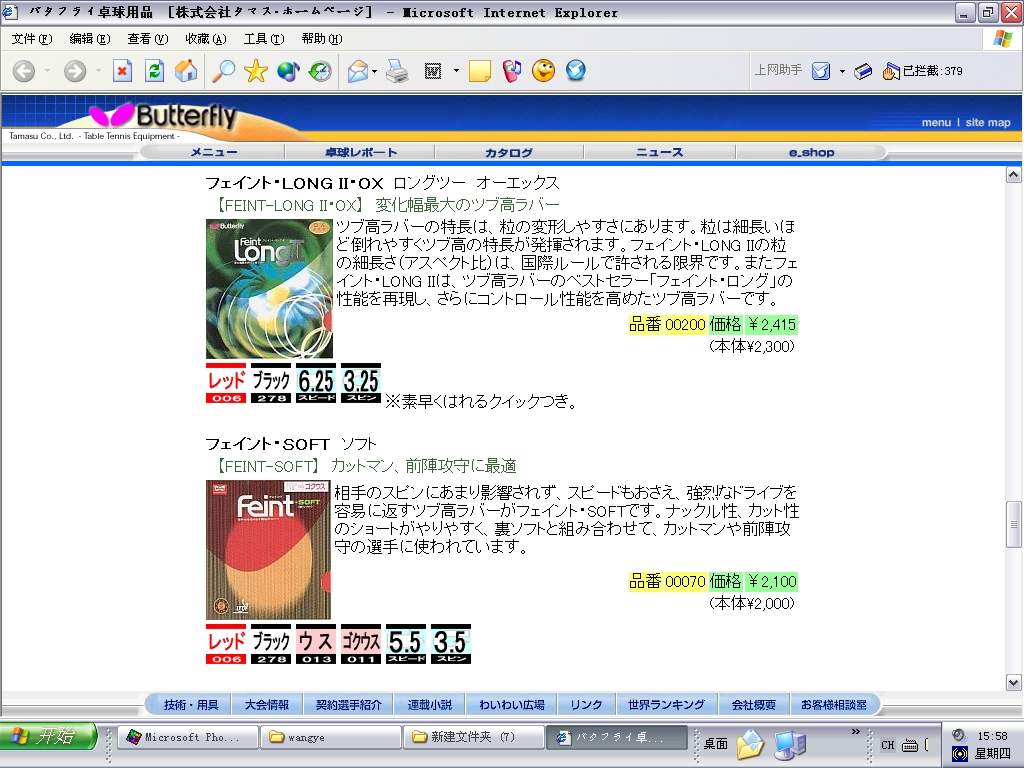
Task: Open Favorites with the star icon
Action: pyautogui.click(x=255, y=71)
